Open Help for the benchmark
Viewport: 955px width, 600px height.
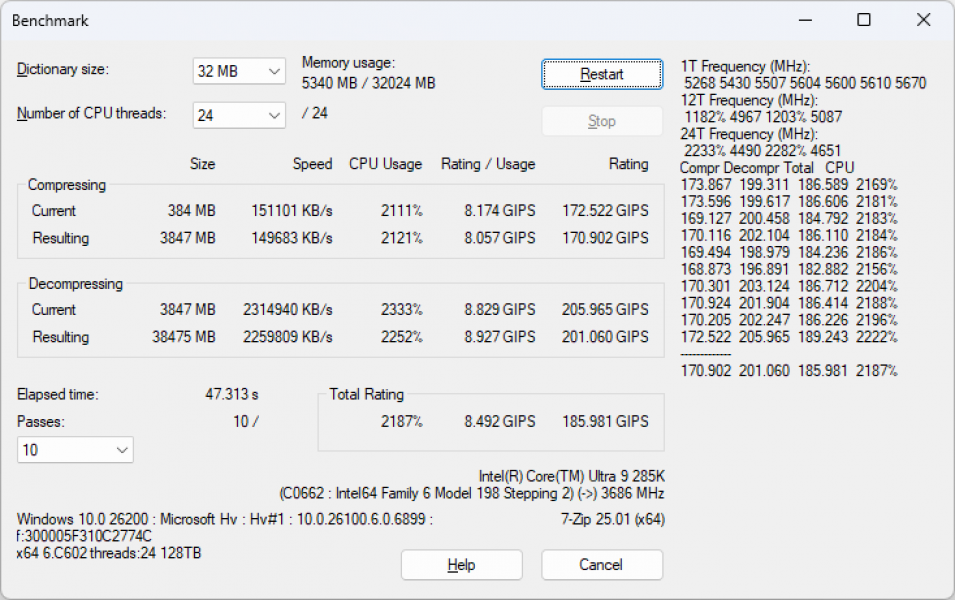(461, 565)
